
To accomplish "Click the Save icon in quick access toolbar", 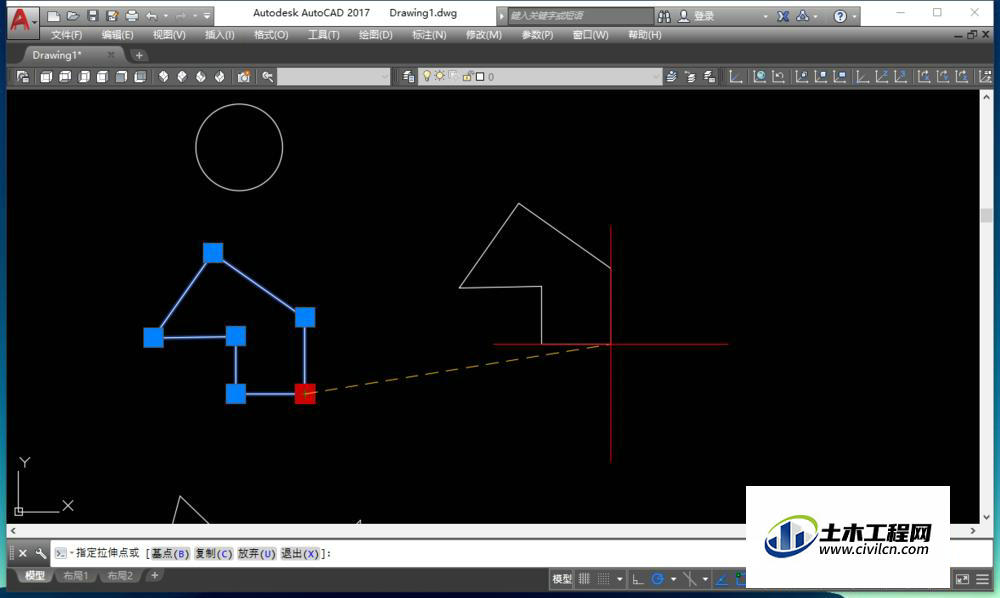I will tap(92, 16).
